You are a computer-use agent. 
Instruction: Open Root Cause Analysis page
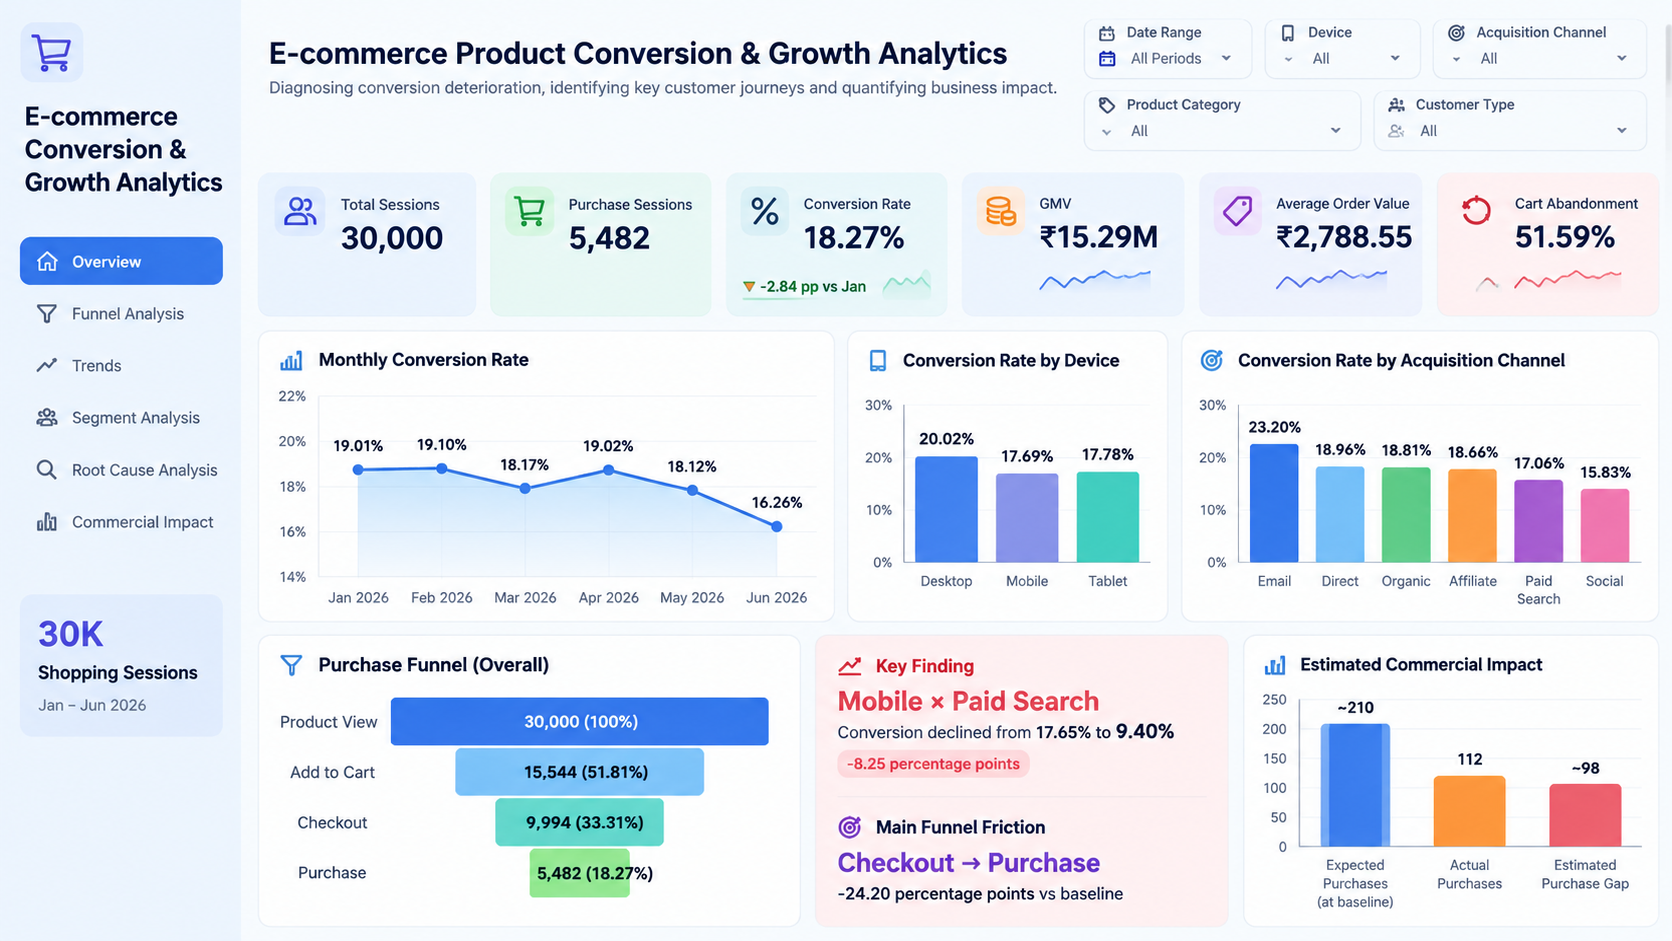pos(121,470)
